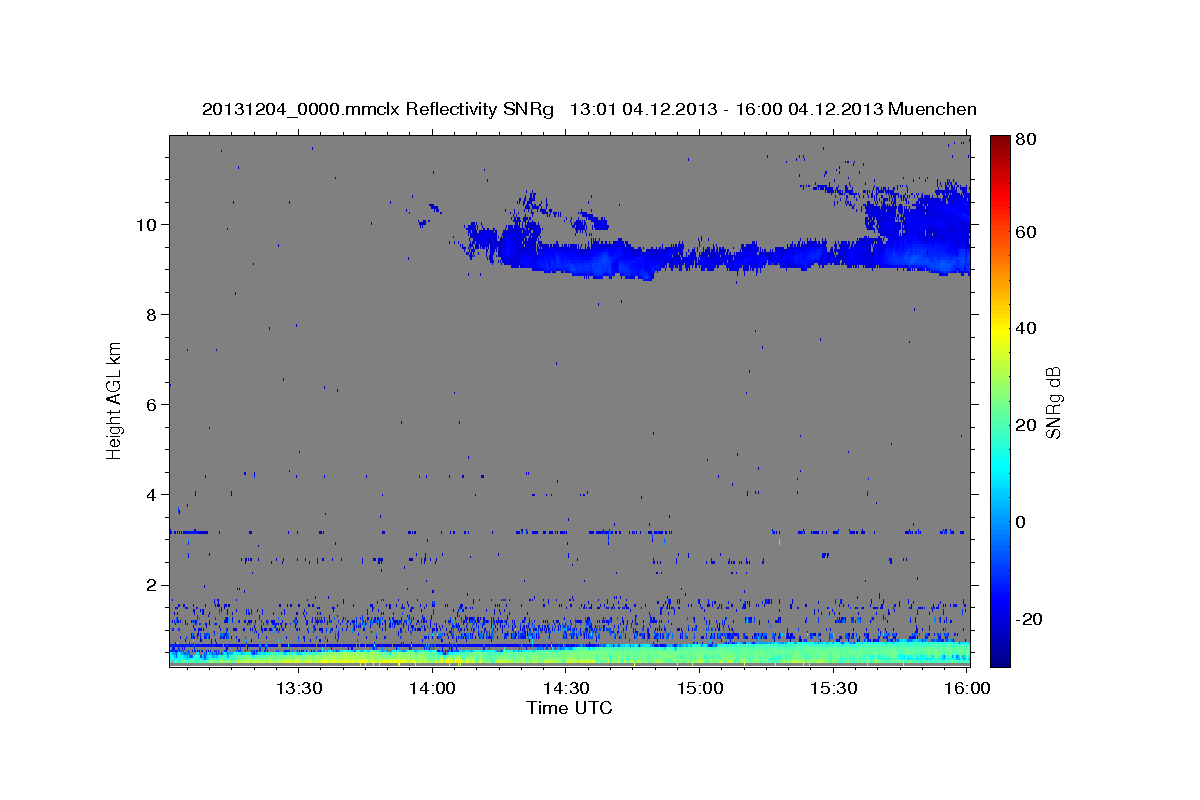
Task: Click the colorbar tick label 40
Action: point(1025,328)
